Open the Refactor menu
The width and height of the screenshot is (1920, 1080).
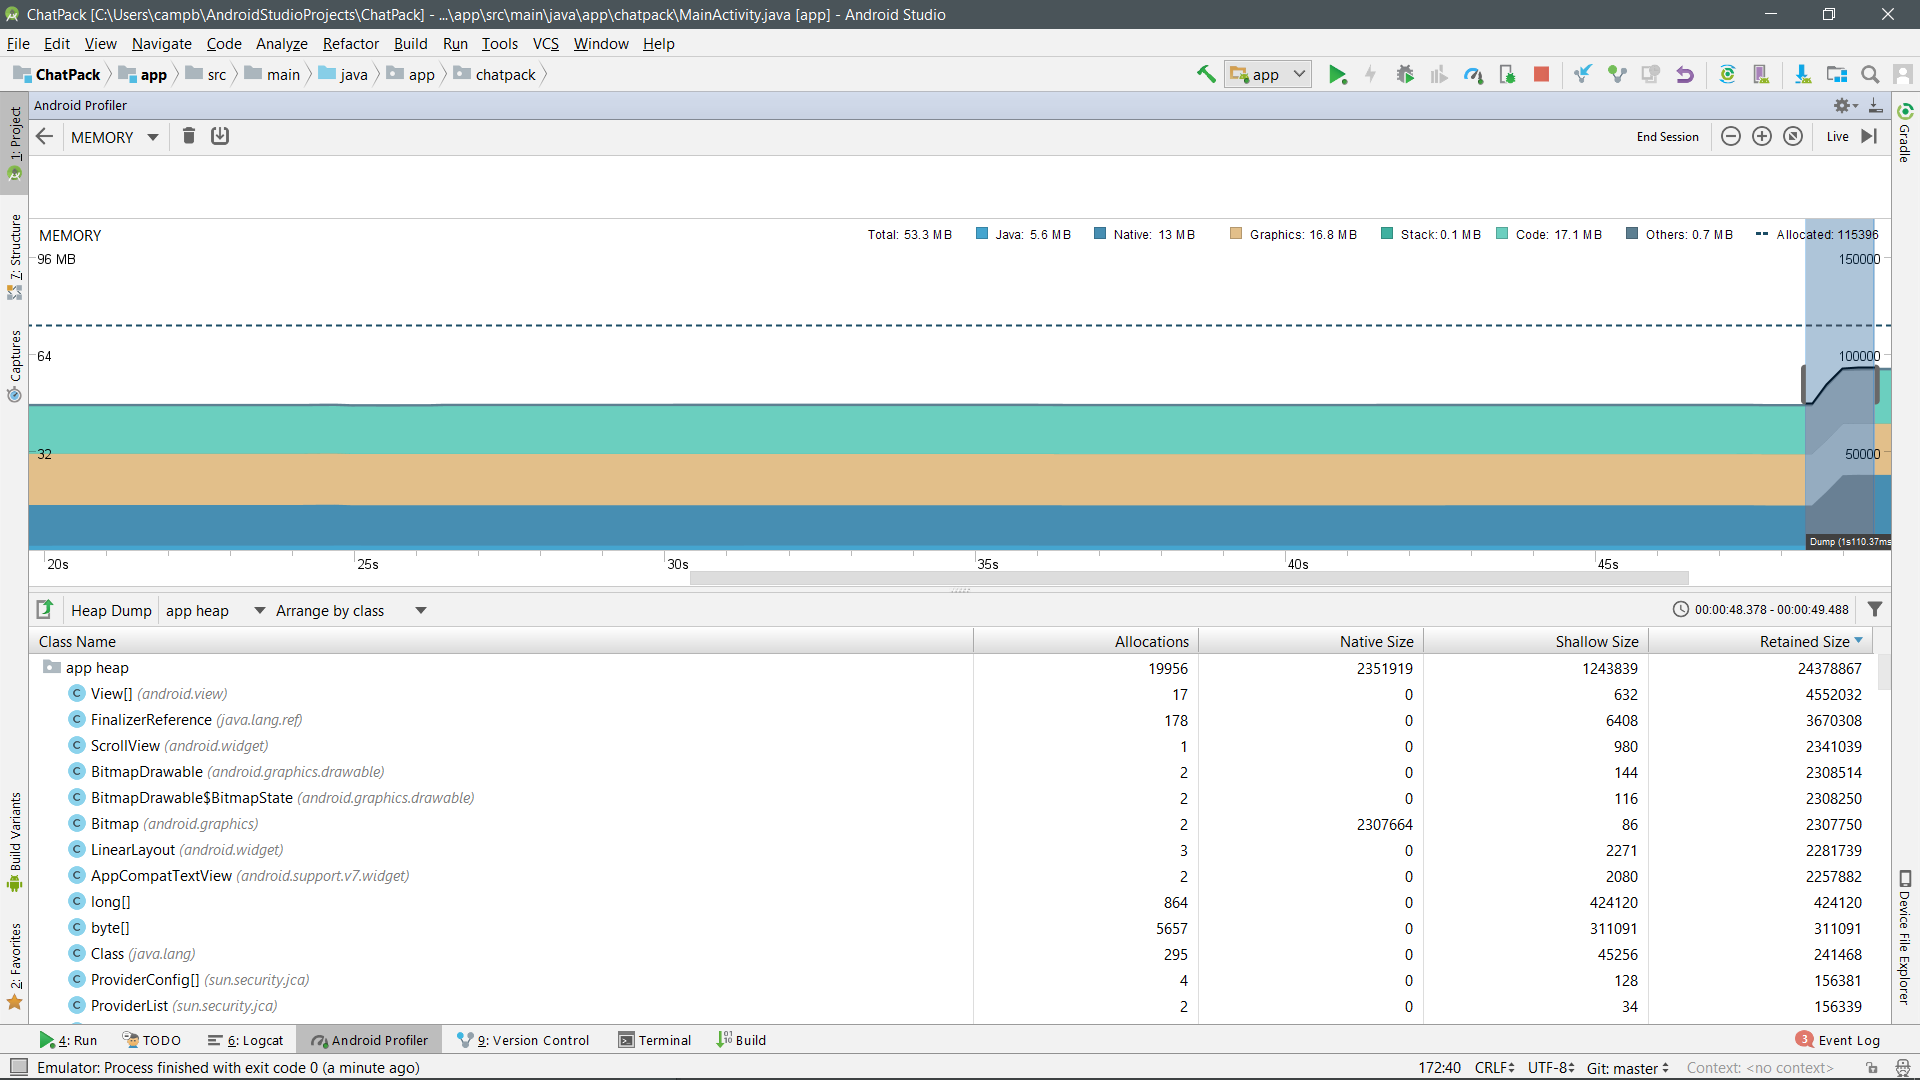click(x=350, y=43)
